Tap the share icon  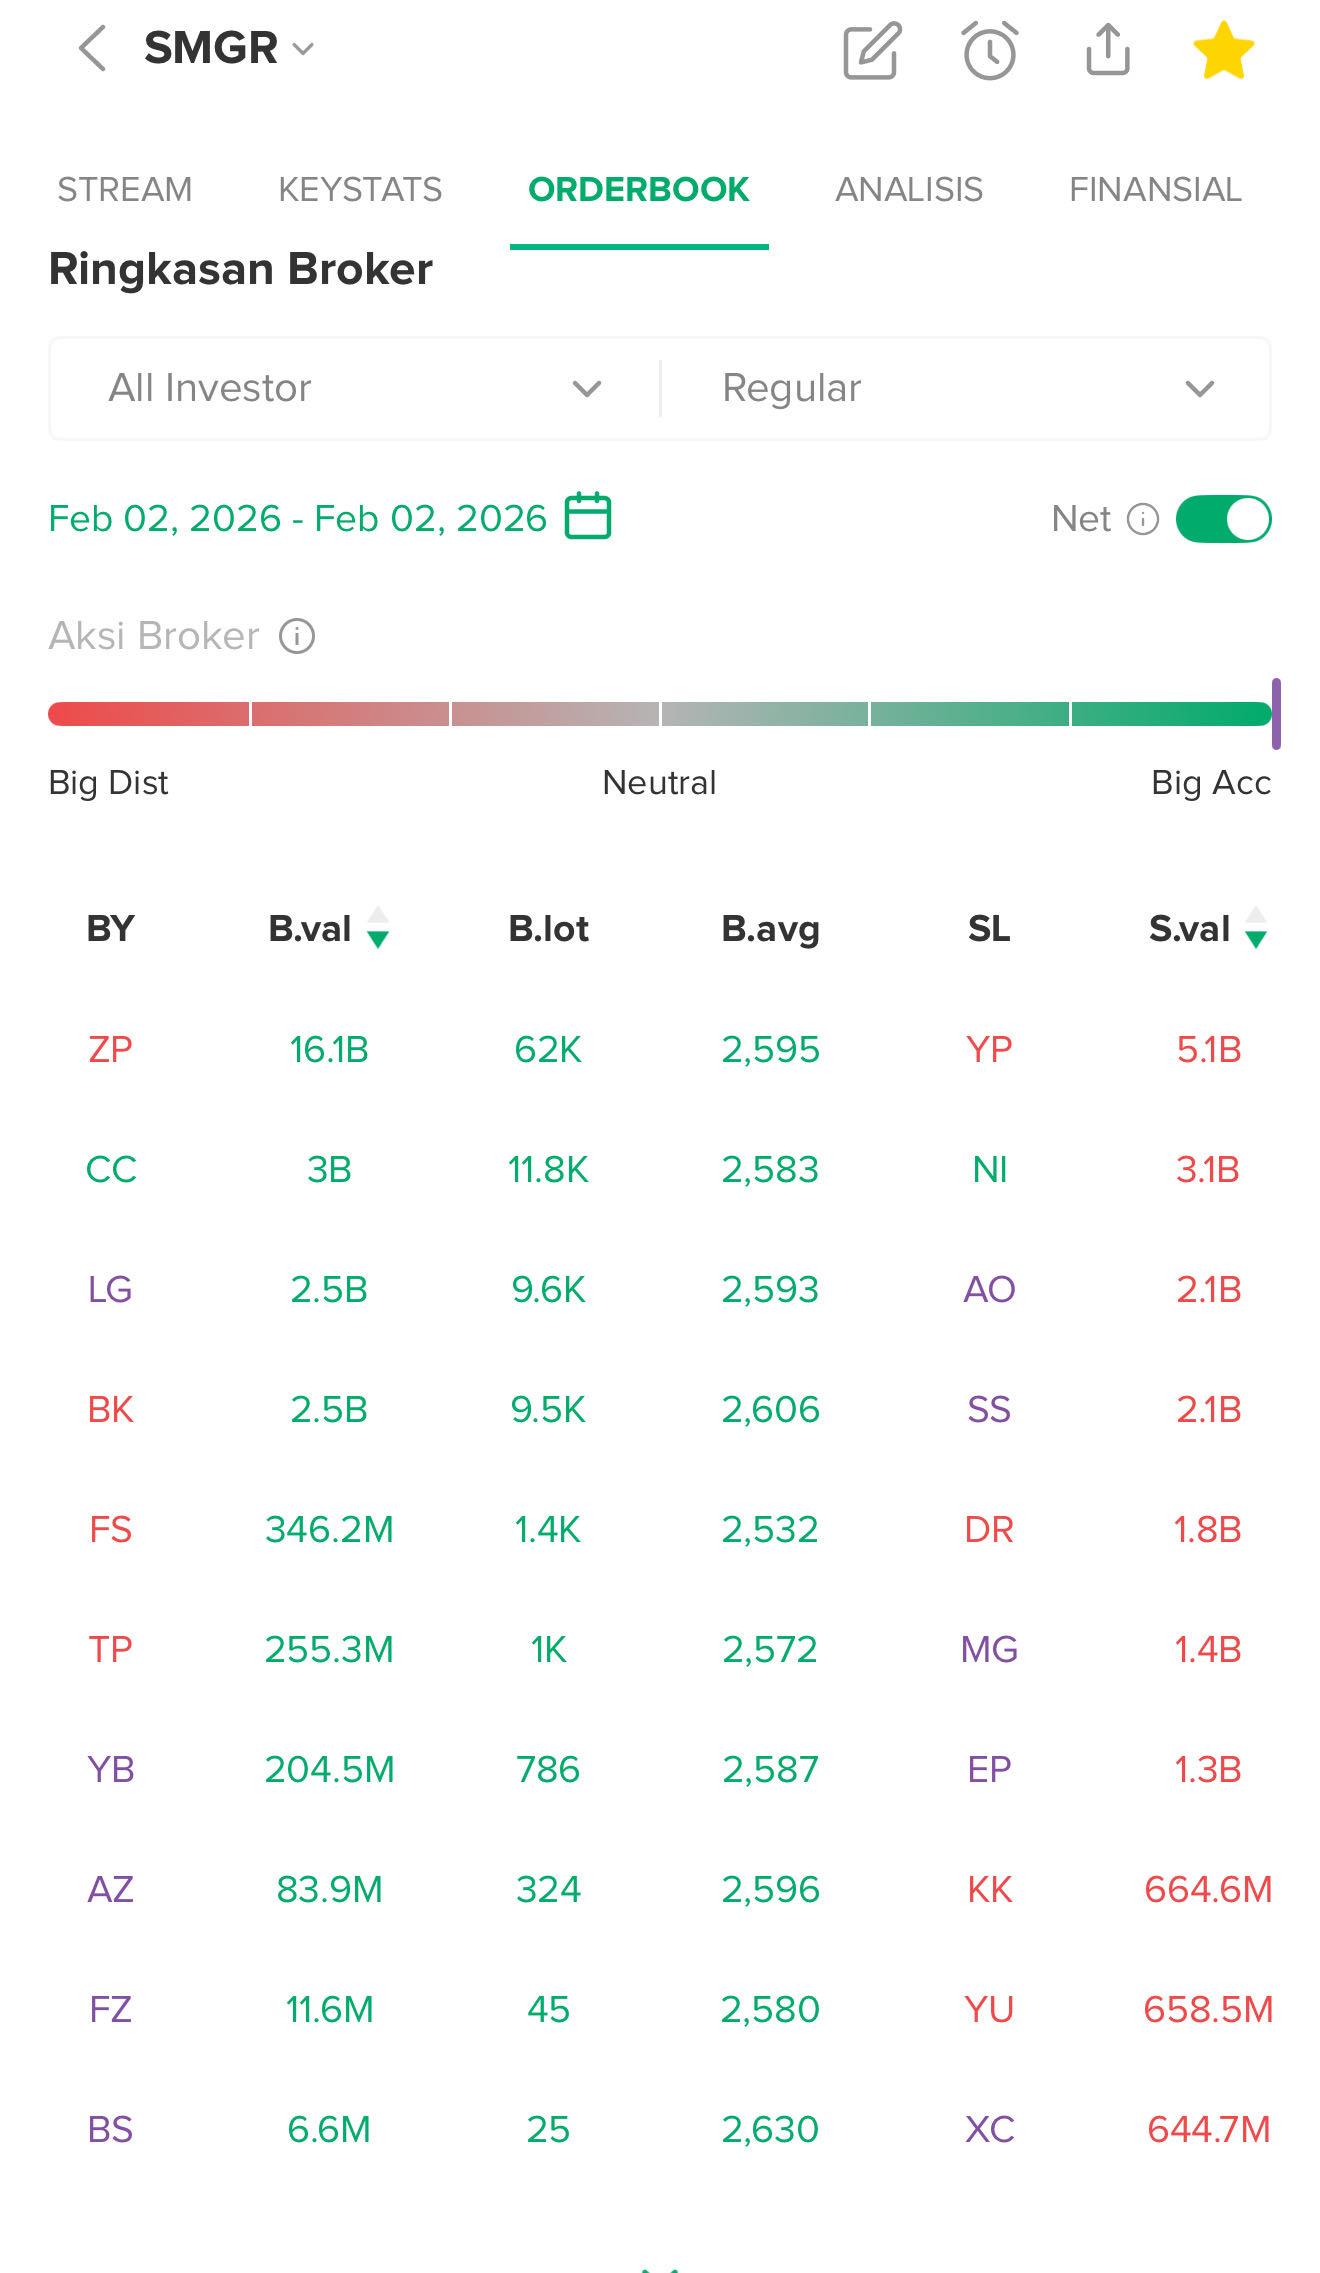pyautogui.click(x=1107, y=50)
